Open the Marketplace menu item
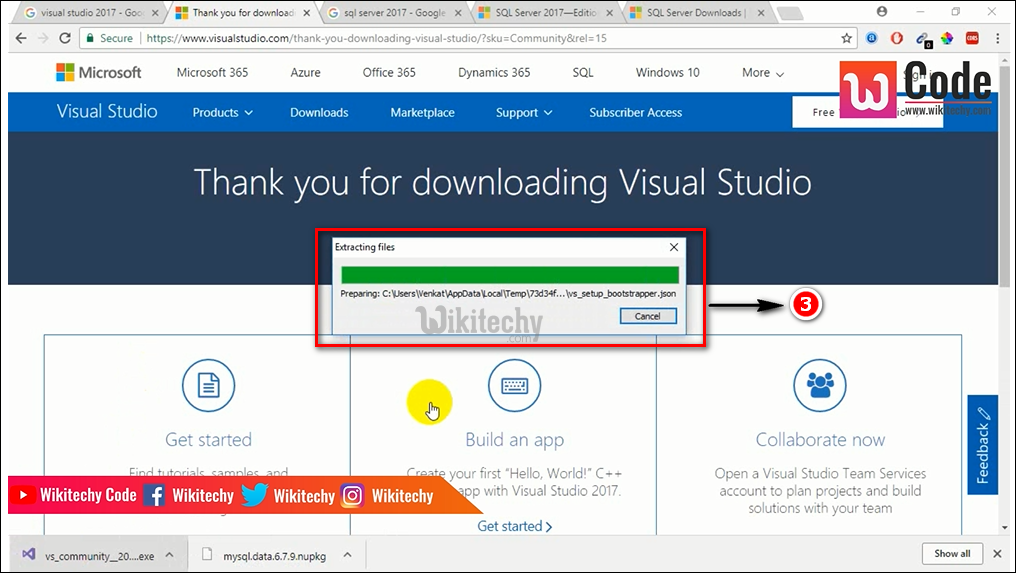 422,113
